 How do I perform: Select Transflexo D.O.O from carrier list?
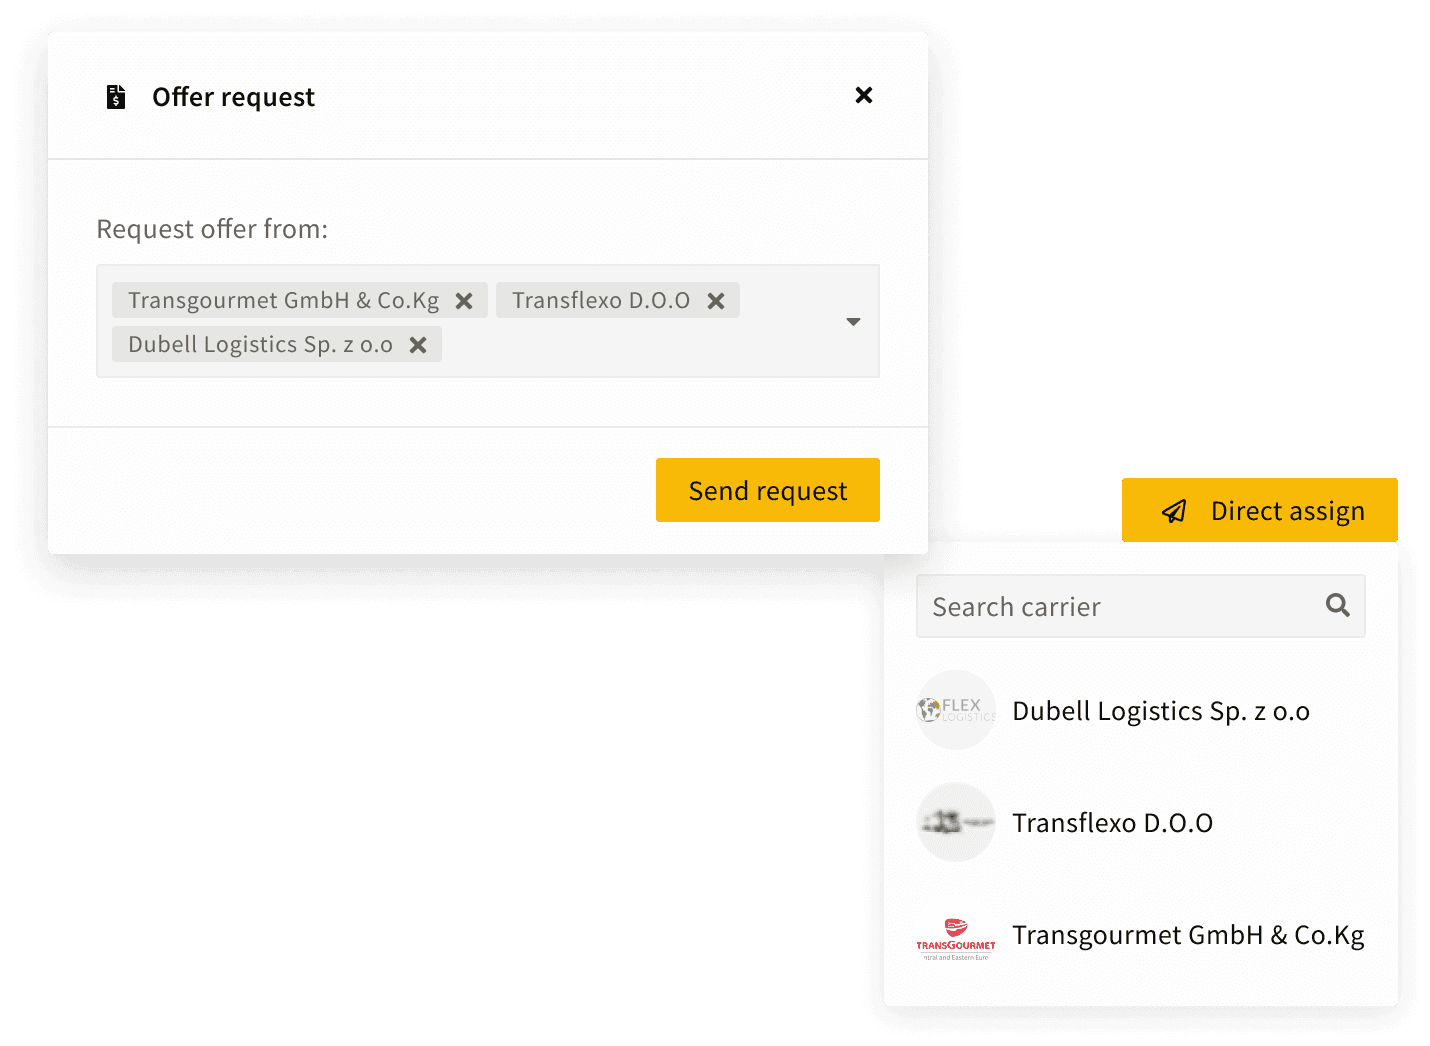coord(1112,823)
